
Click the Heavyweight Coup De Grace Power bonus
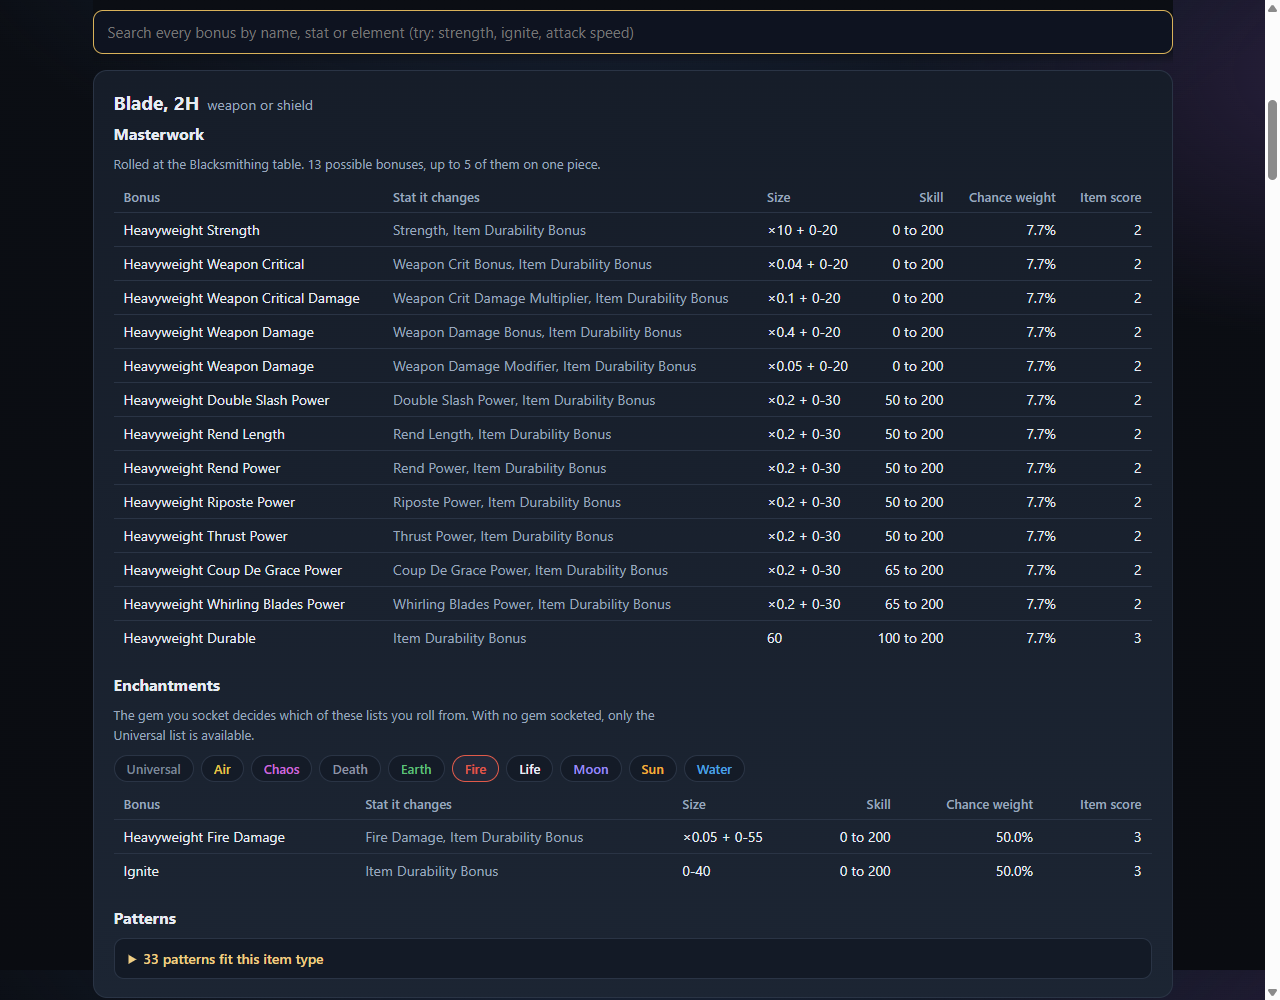point(233,570)
